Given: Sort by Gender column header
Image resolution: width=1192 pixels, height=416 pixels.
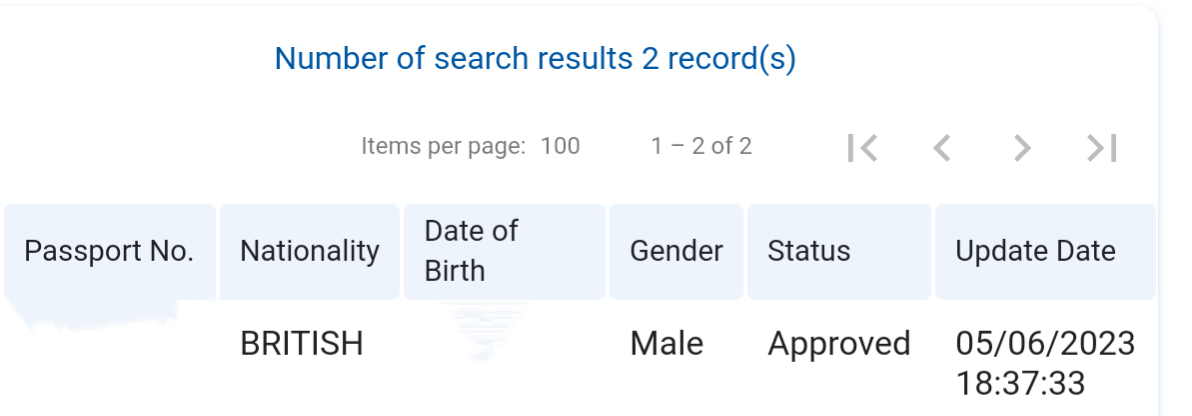Looking at the screenshot, I should [676, 251].
